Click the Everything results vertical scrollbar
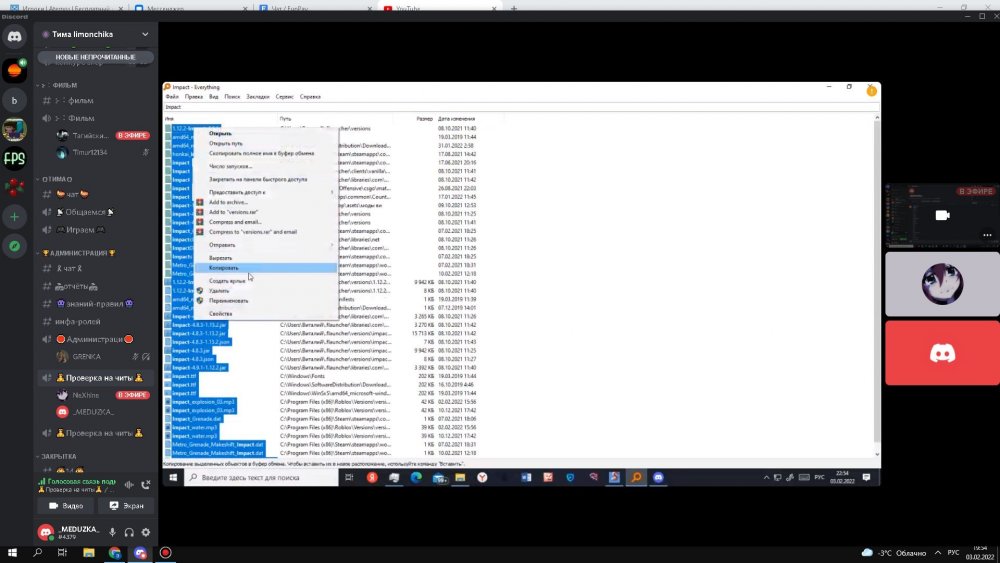 tap(877, 286)
